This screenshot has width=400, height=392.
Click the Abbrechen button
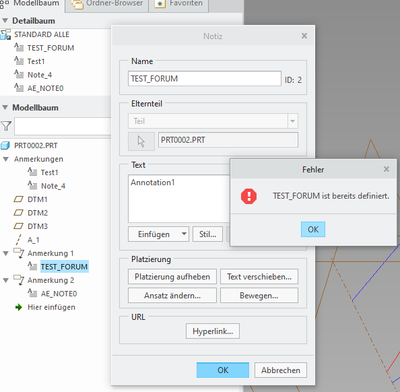(x=281, y=370)
